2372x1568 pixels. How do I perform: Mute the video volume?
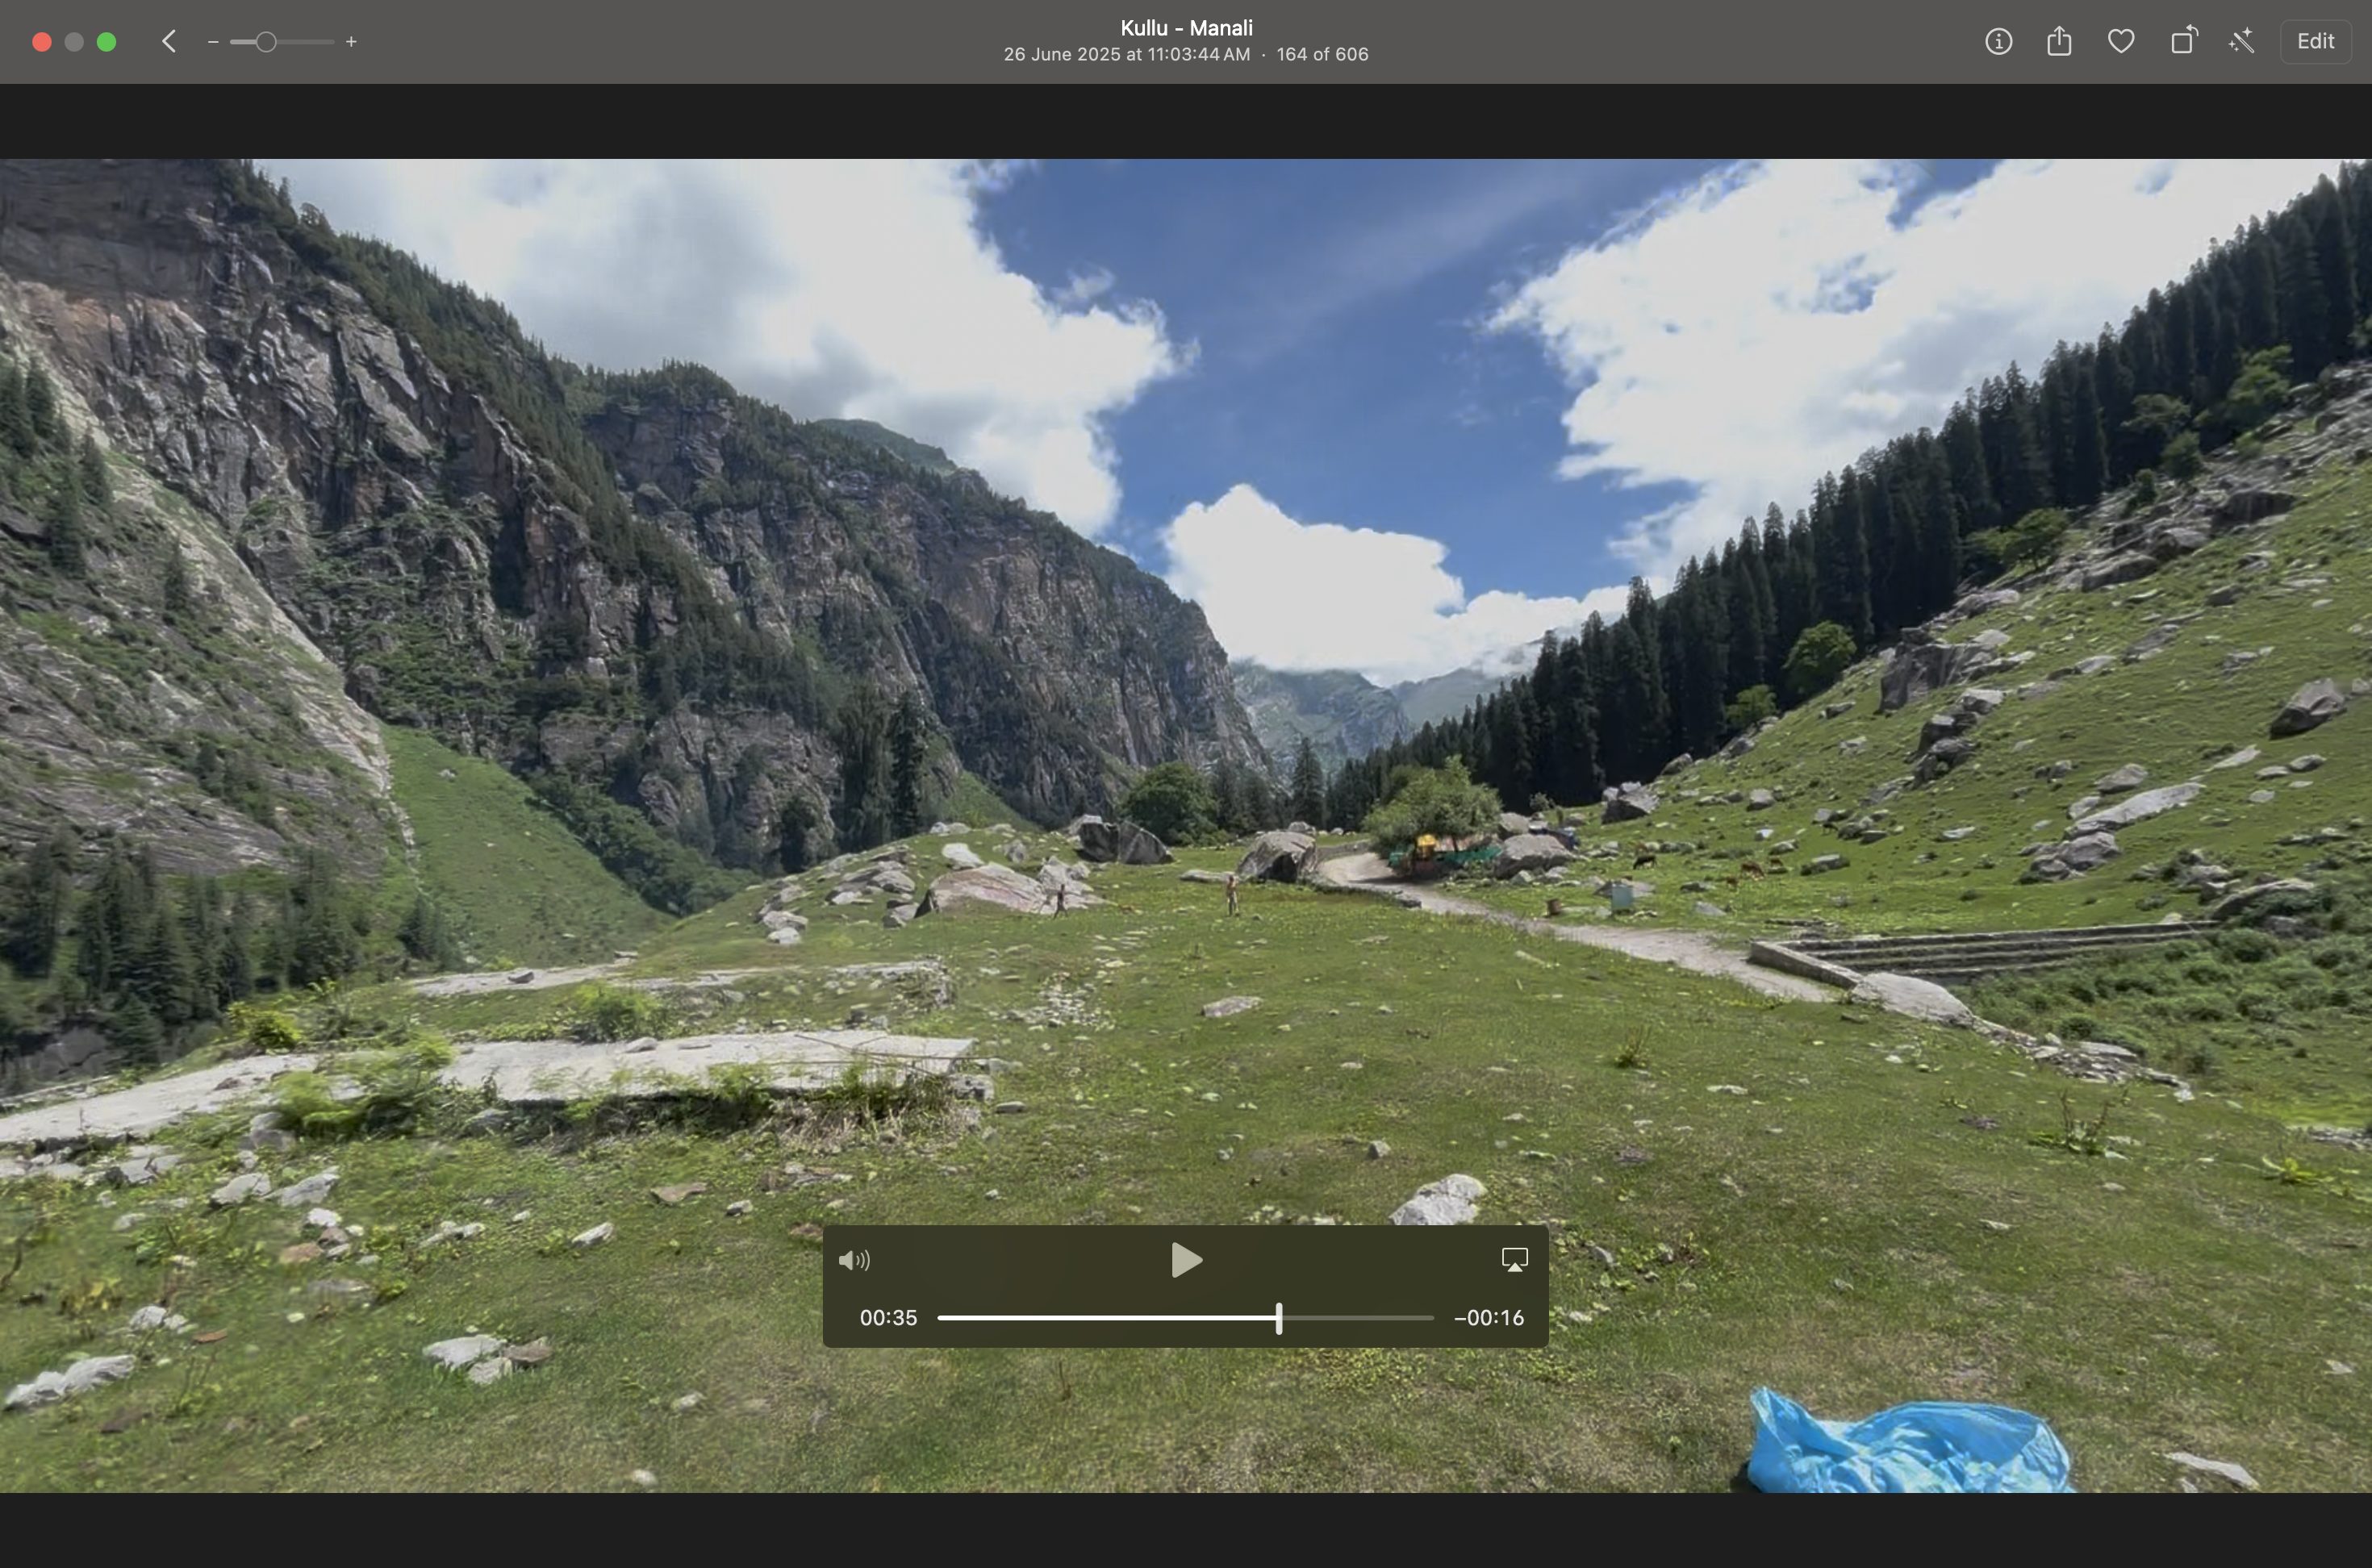point(854,1260)
